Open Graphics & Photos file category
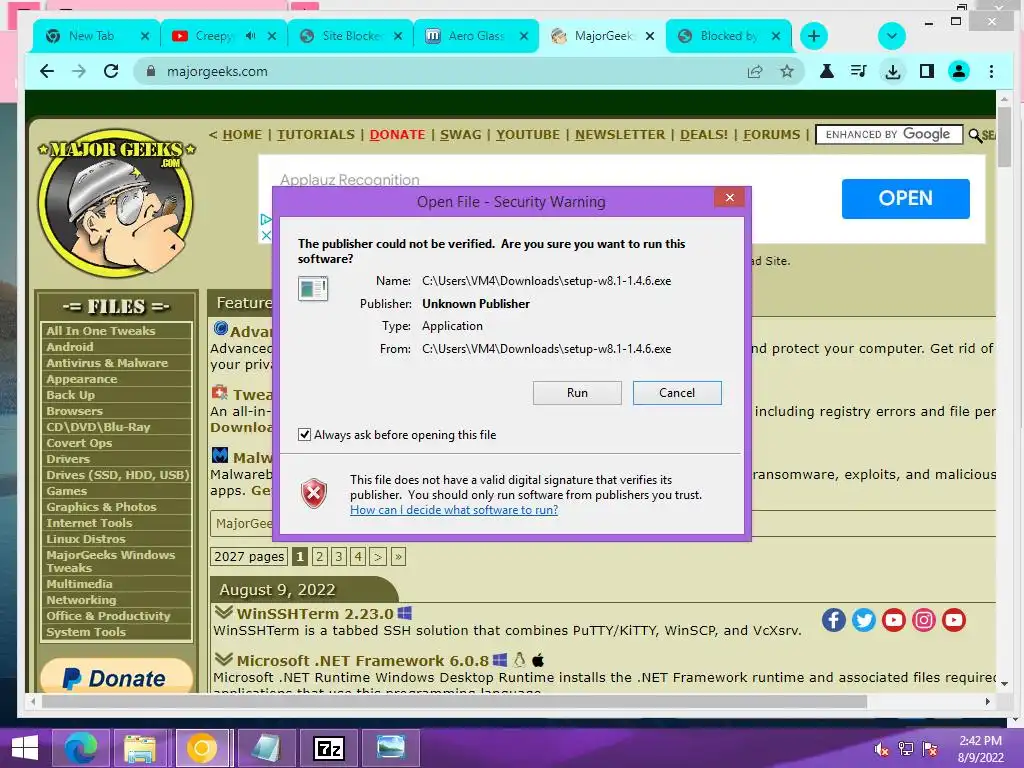Image resolution: width=1024 pixels, height=768 pixels. (x=101, y=507)
